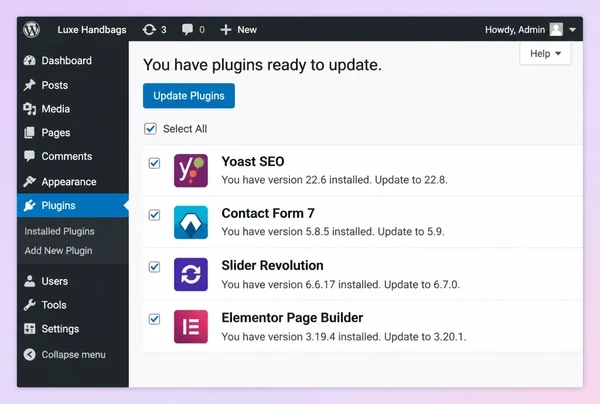Image resolution: width=600 pixels, height=404 pixels.
Task: Click the Update Plugins button
Action: pyautogui.click(x=189, y=96)
